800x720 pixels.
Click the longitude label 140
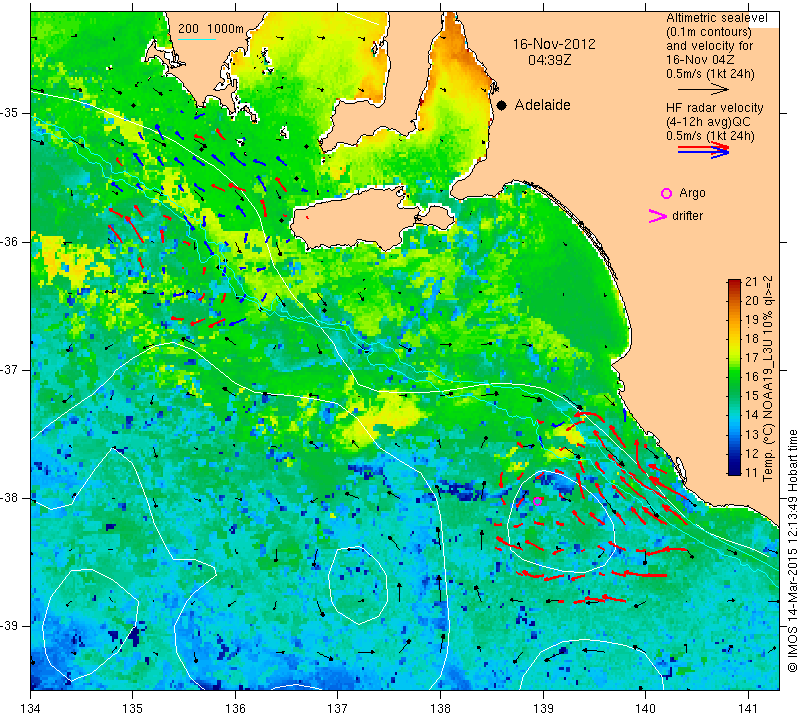[x=645, y=709]
